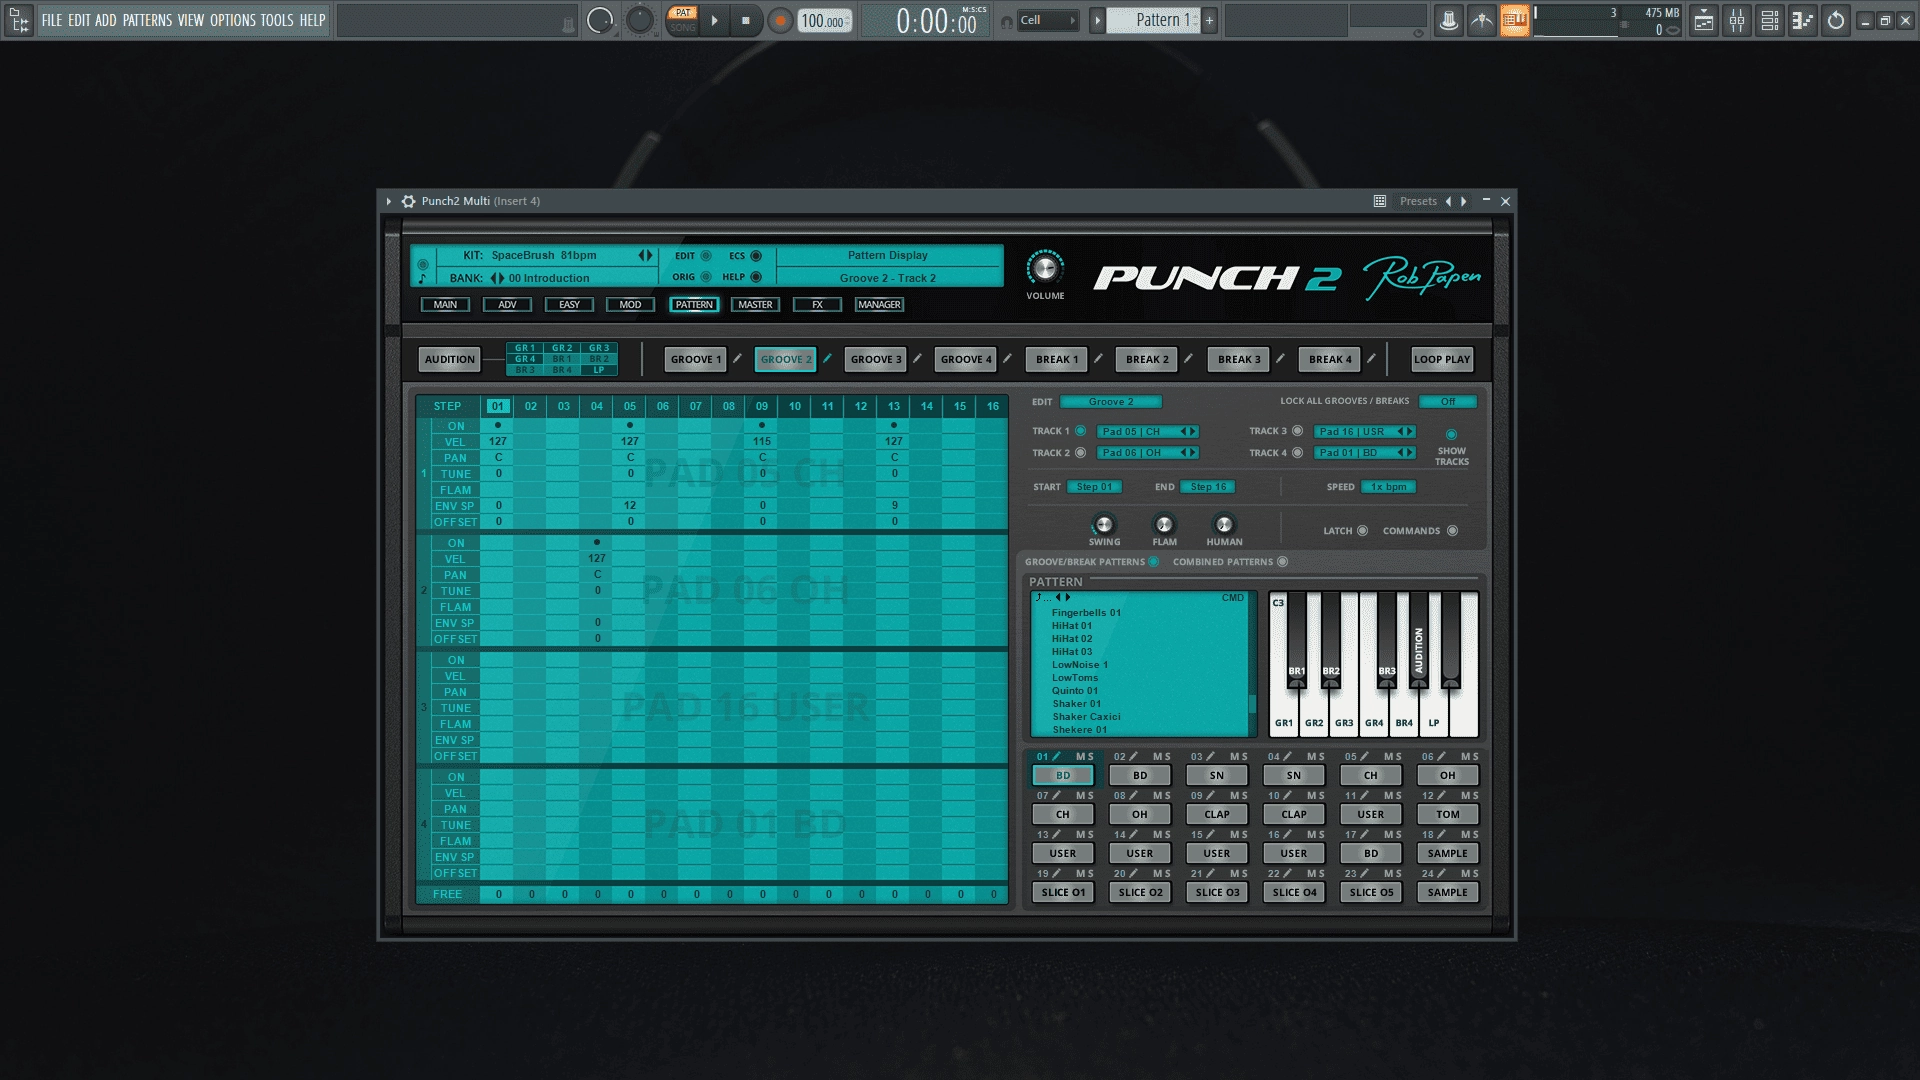Image resolution: width=1920 pixels, height=1080 pixels.
Task: Click the edit pencil next to BREAK 4
Action: pyautogui.click(x=1371, y=358)
